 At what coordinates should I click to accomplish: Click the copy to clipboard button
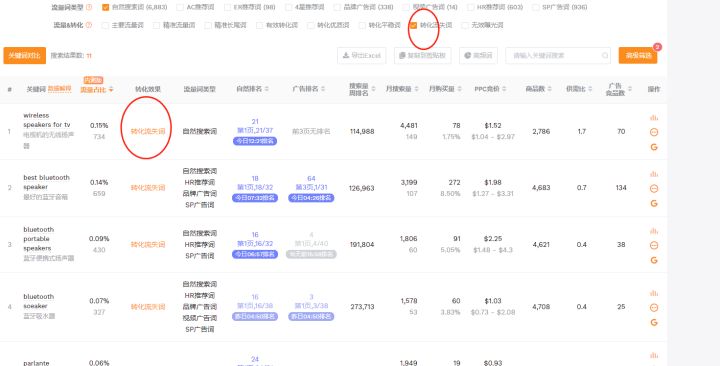coord(422,56)
